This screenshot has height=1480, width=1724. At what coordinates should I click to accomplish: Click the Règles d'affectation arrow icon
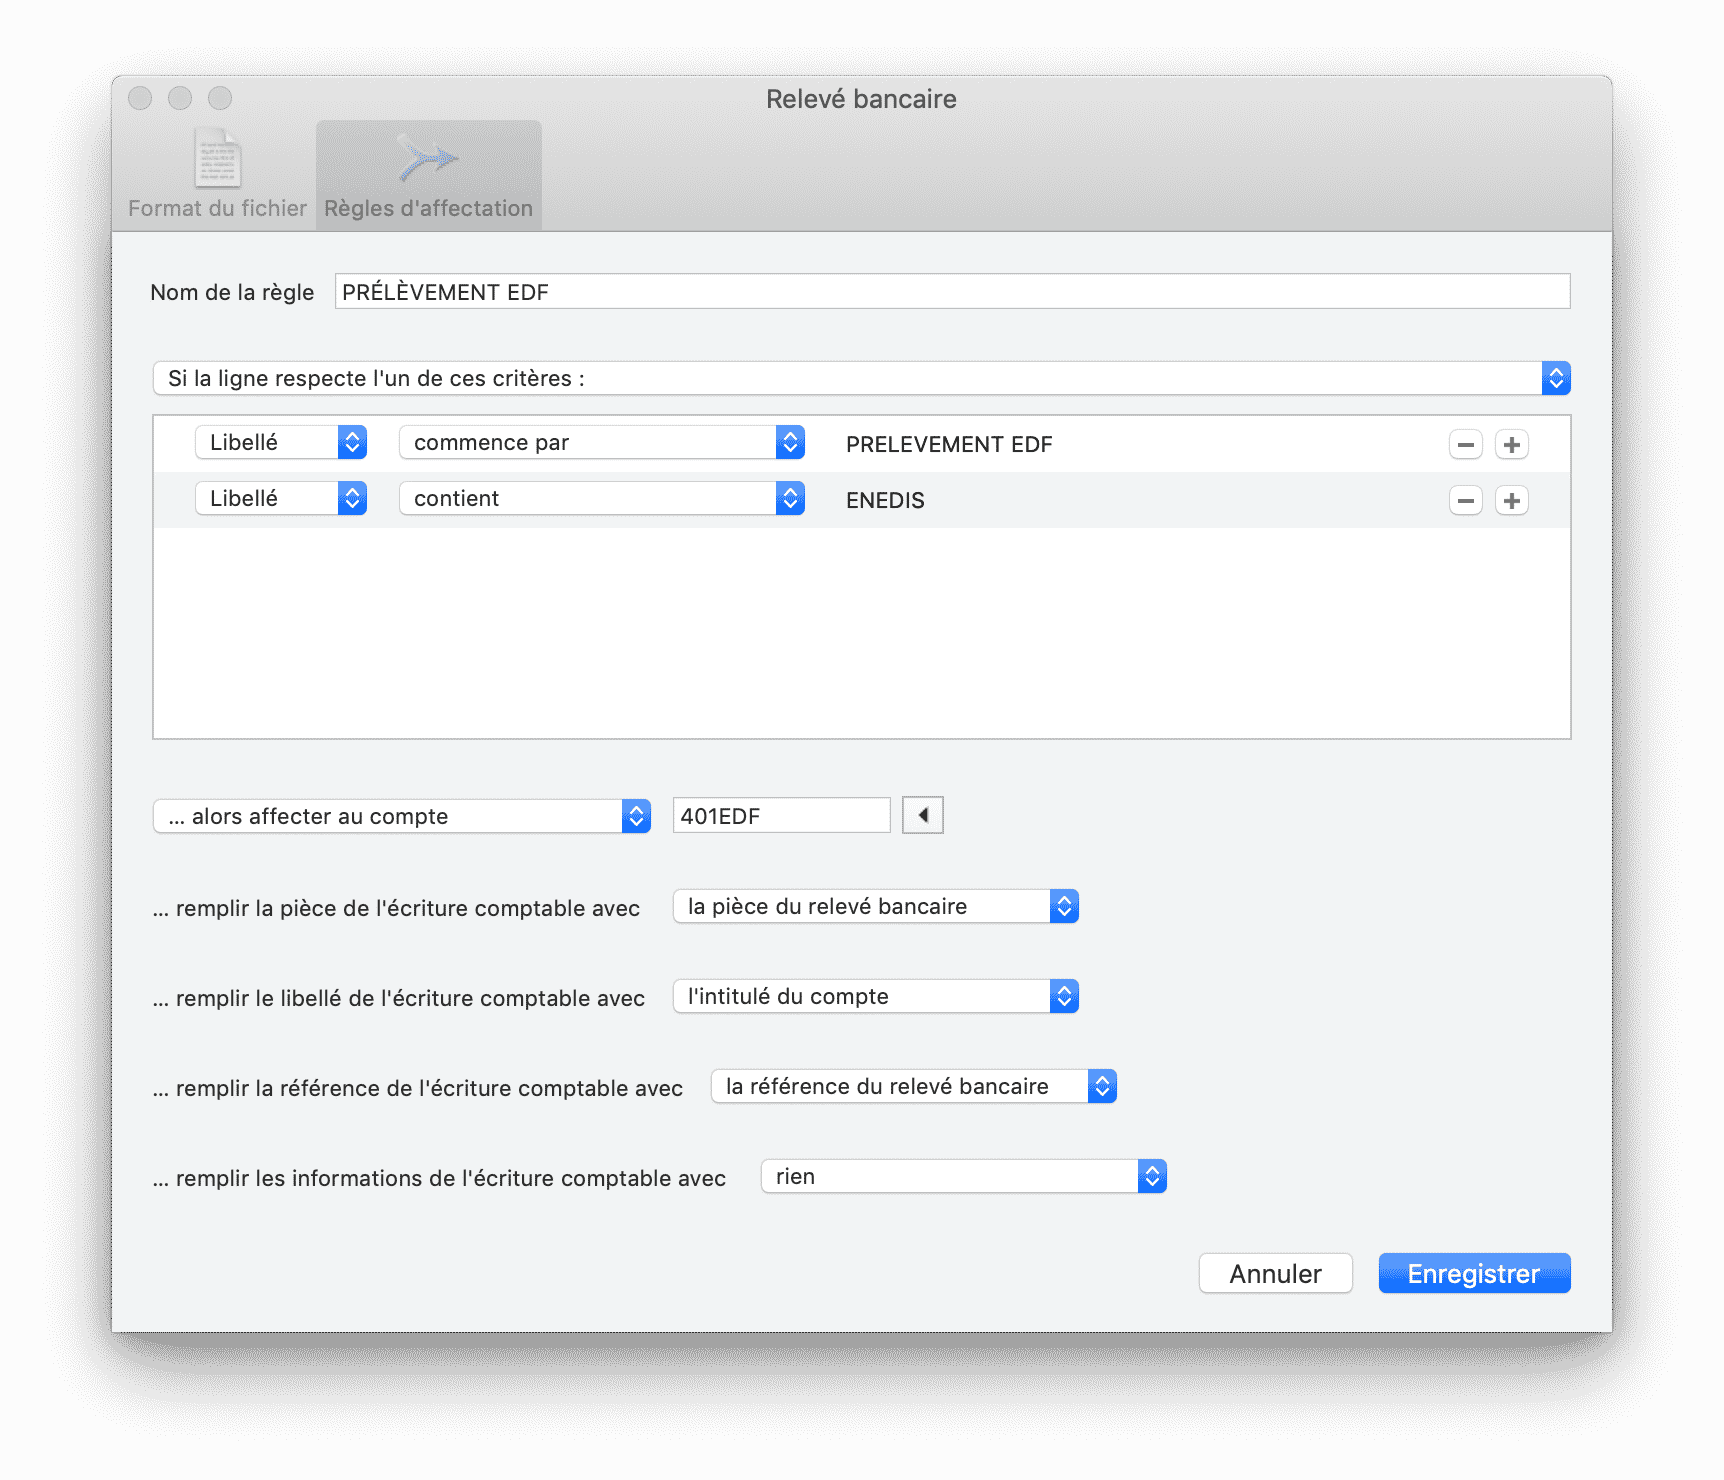click(x=428, y=158)
